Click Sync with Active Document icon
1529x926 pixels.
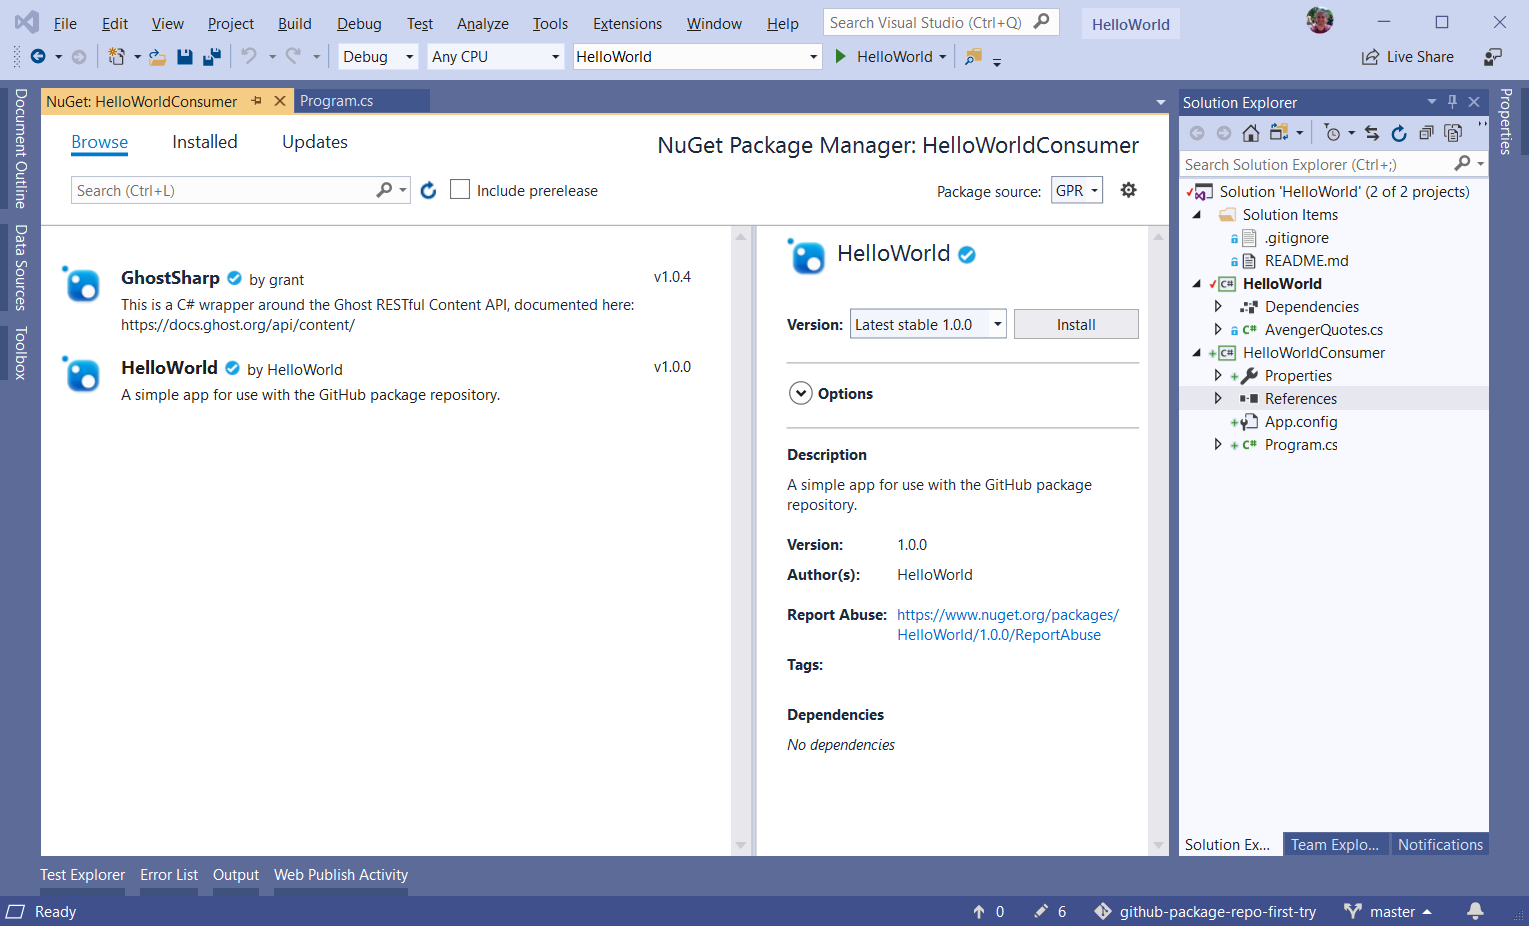point(1372,133)
